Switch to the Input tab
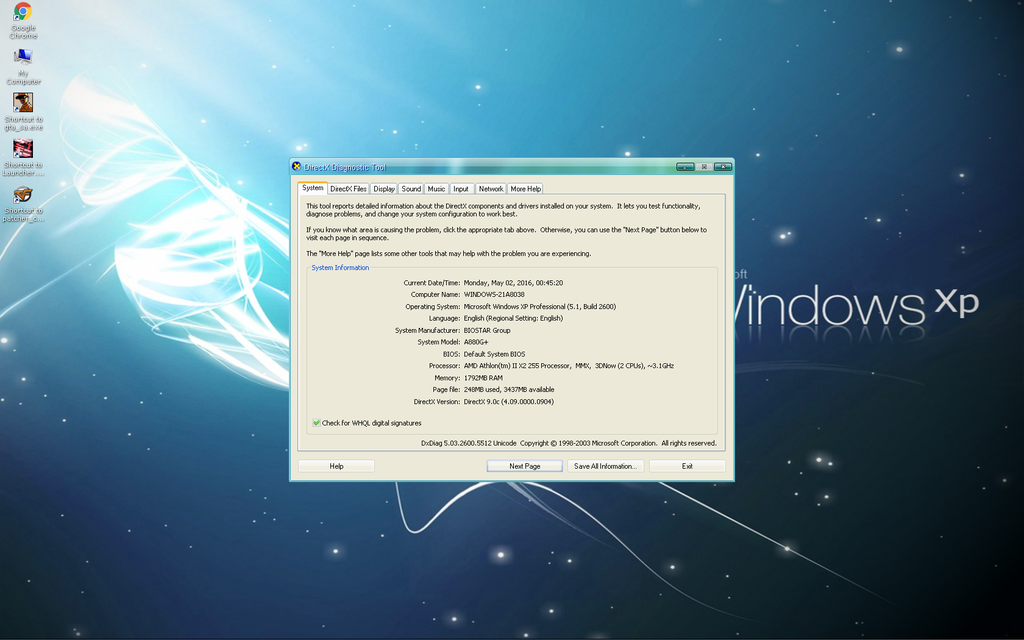 pos(461,189)
